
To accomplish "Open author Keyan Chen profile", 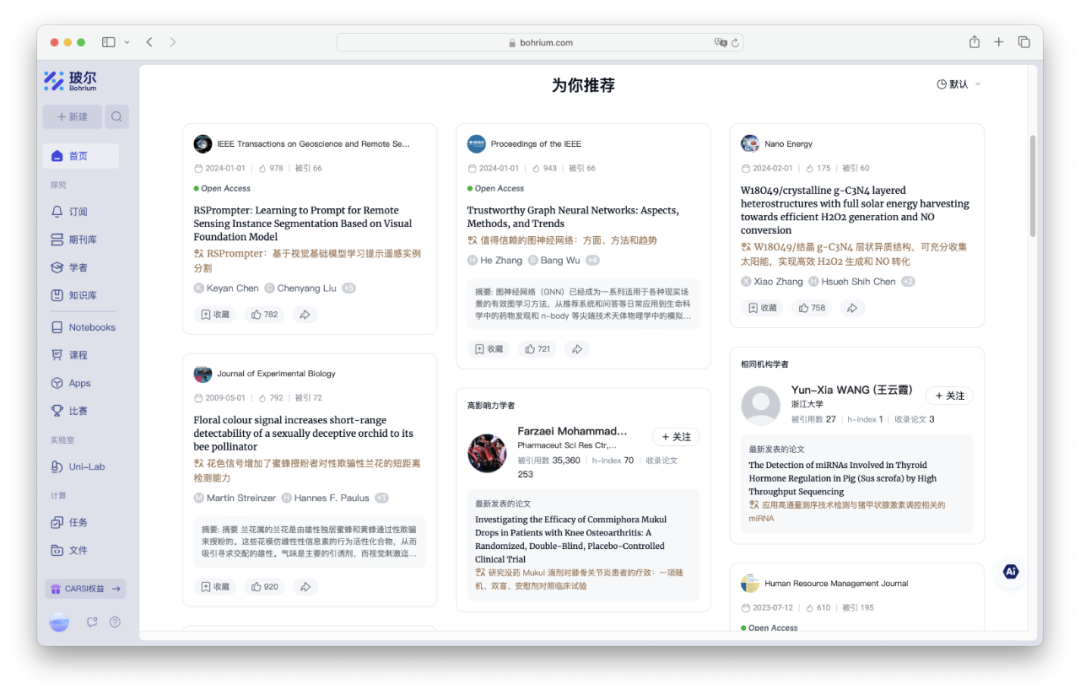I will click(x=233, y=288).
